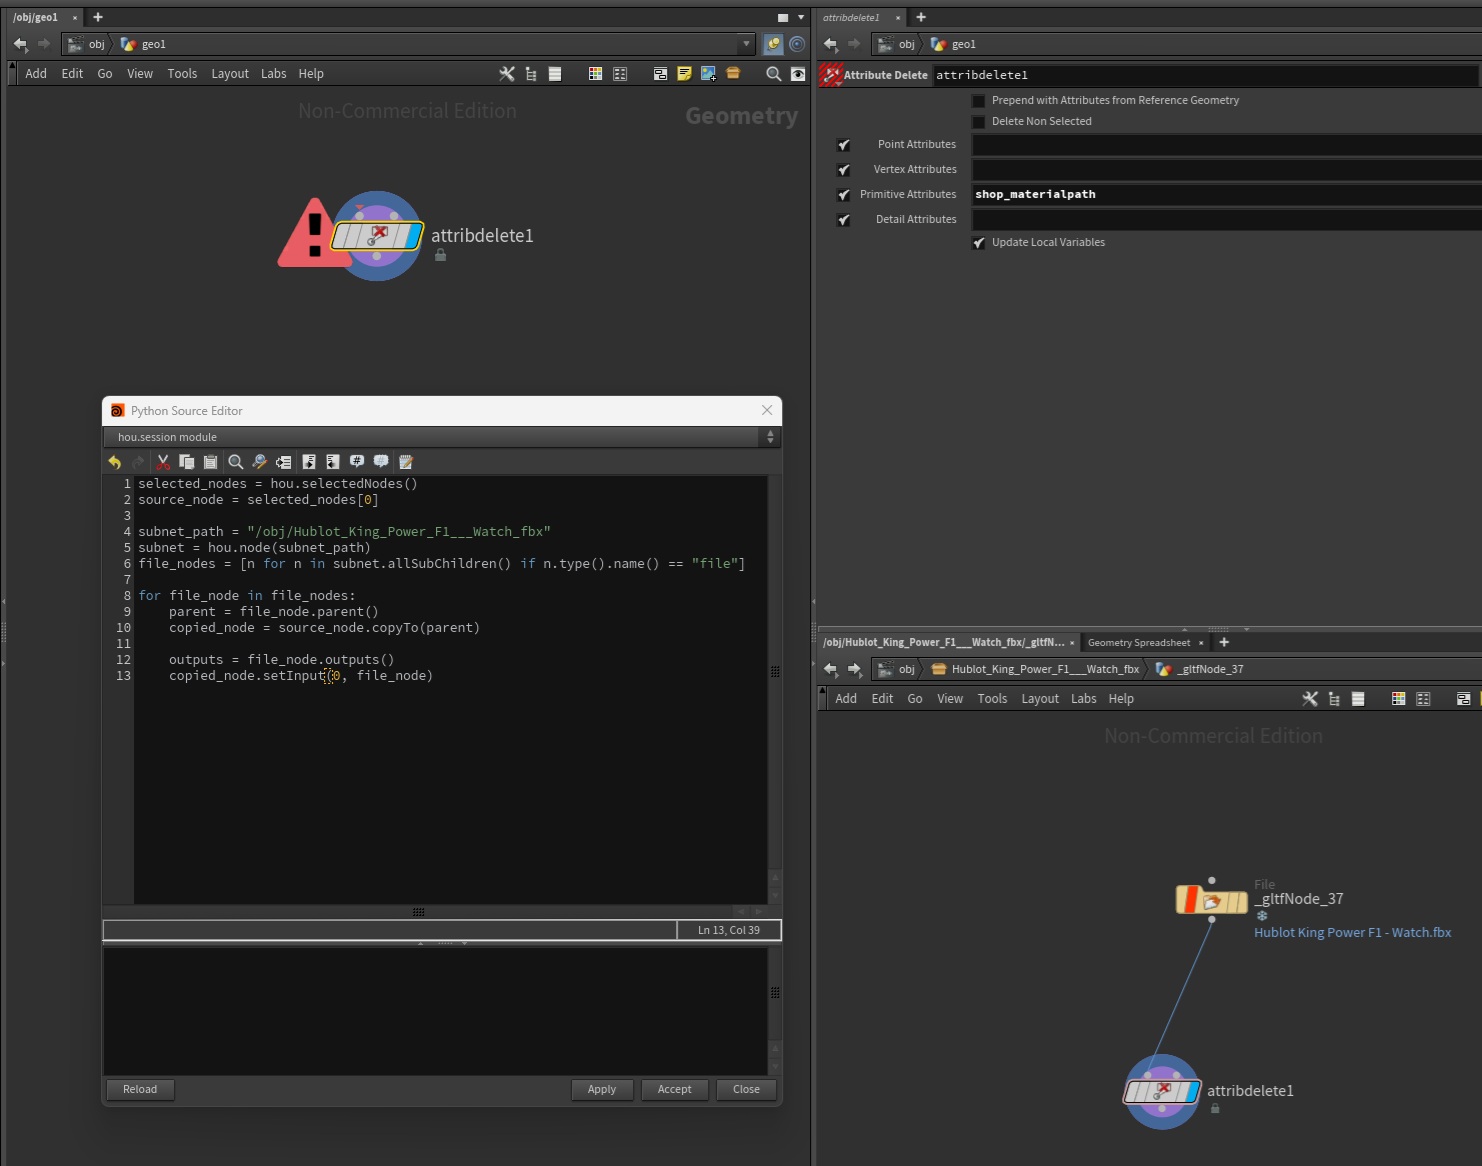
Task: Open the pane options arrow at top right of network pane
Action: click(801, 17)
